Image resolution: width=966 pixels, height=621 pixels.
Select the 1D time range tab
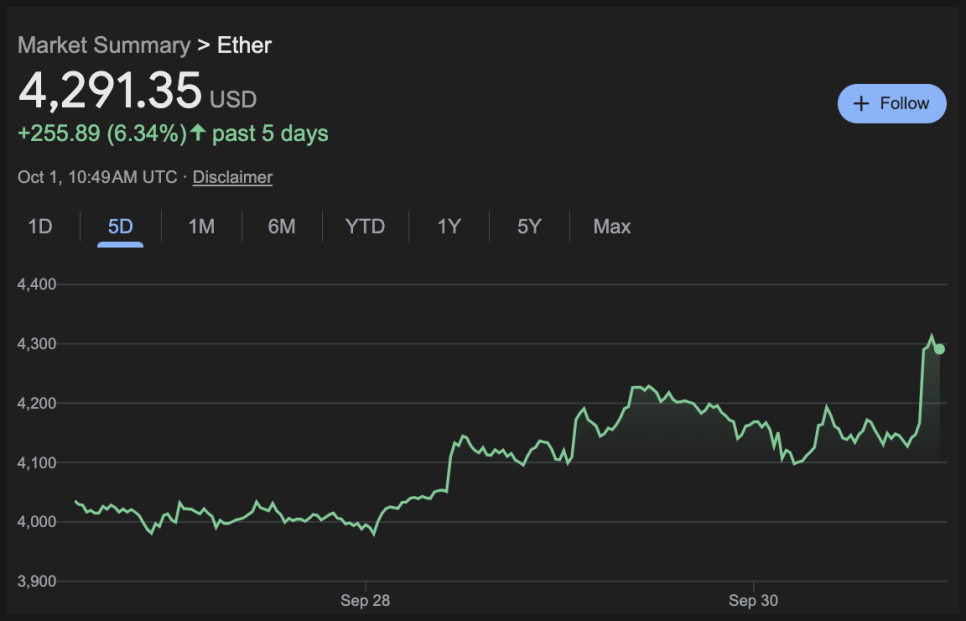[40, 227]
